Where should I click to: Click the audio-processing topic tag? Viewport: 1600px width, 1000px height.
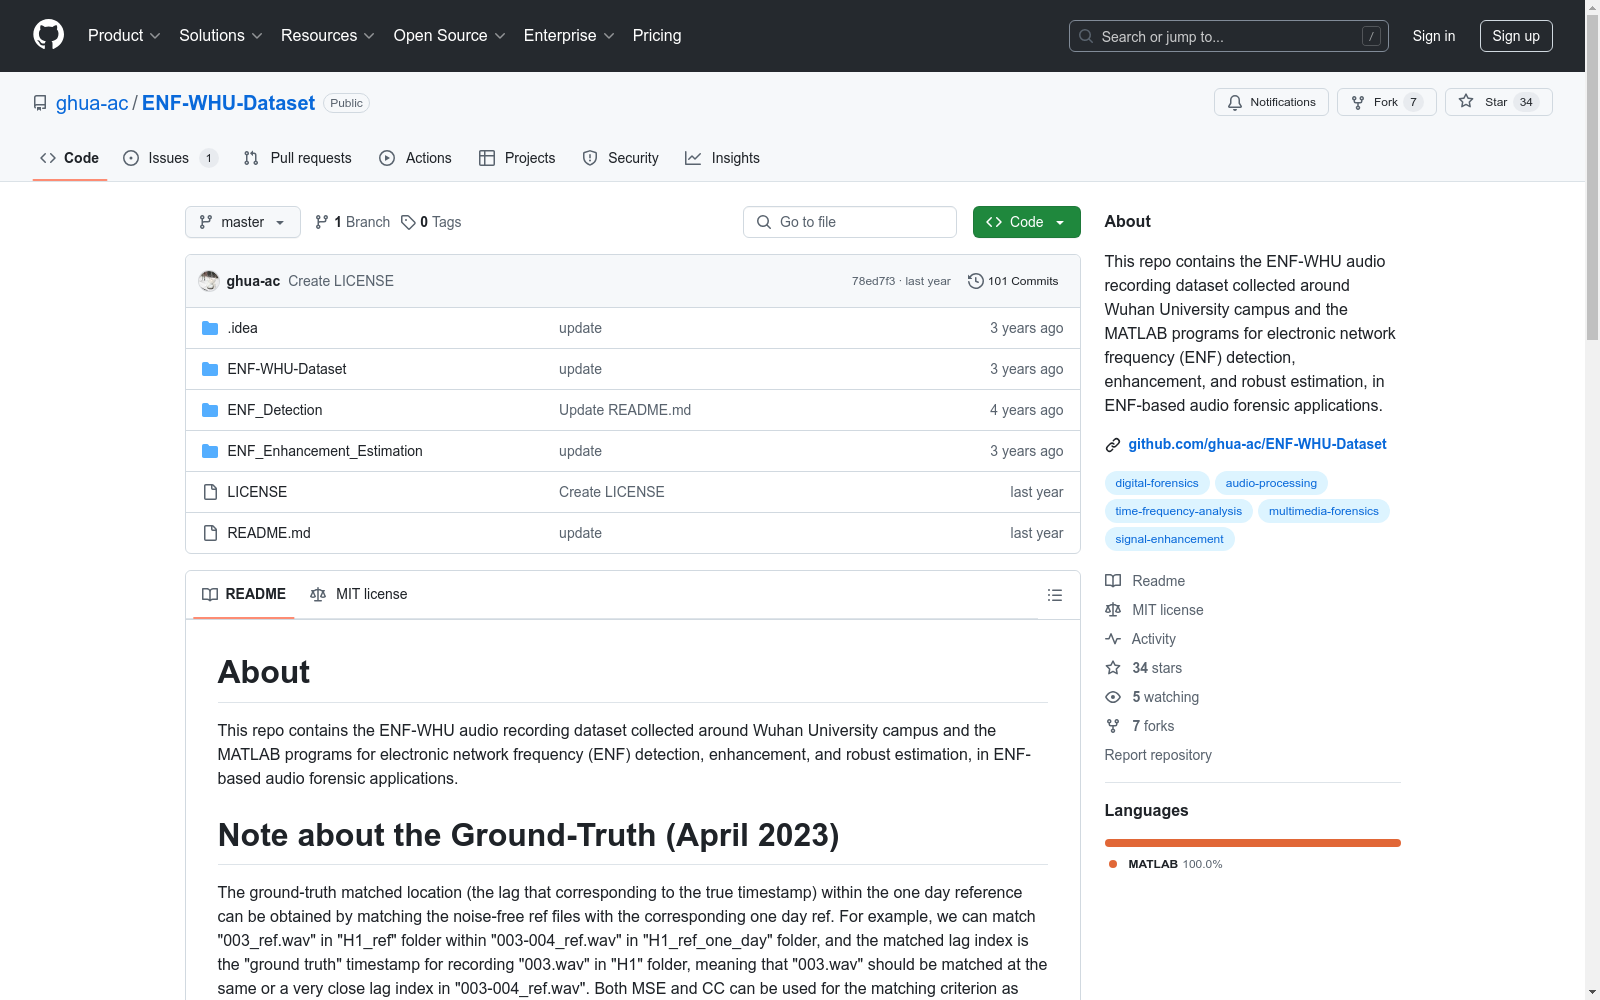tap(1271, 483)
